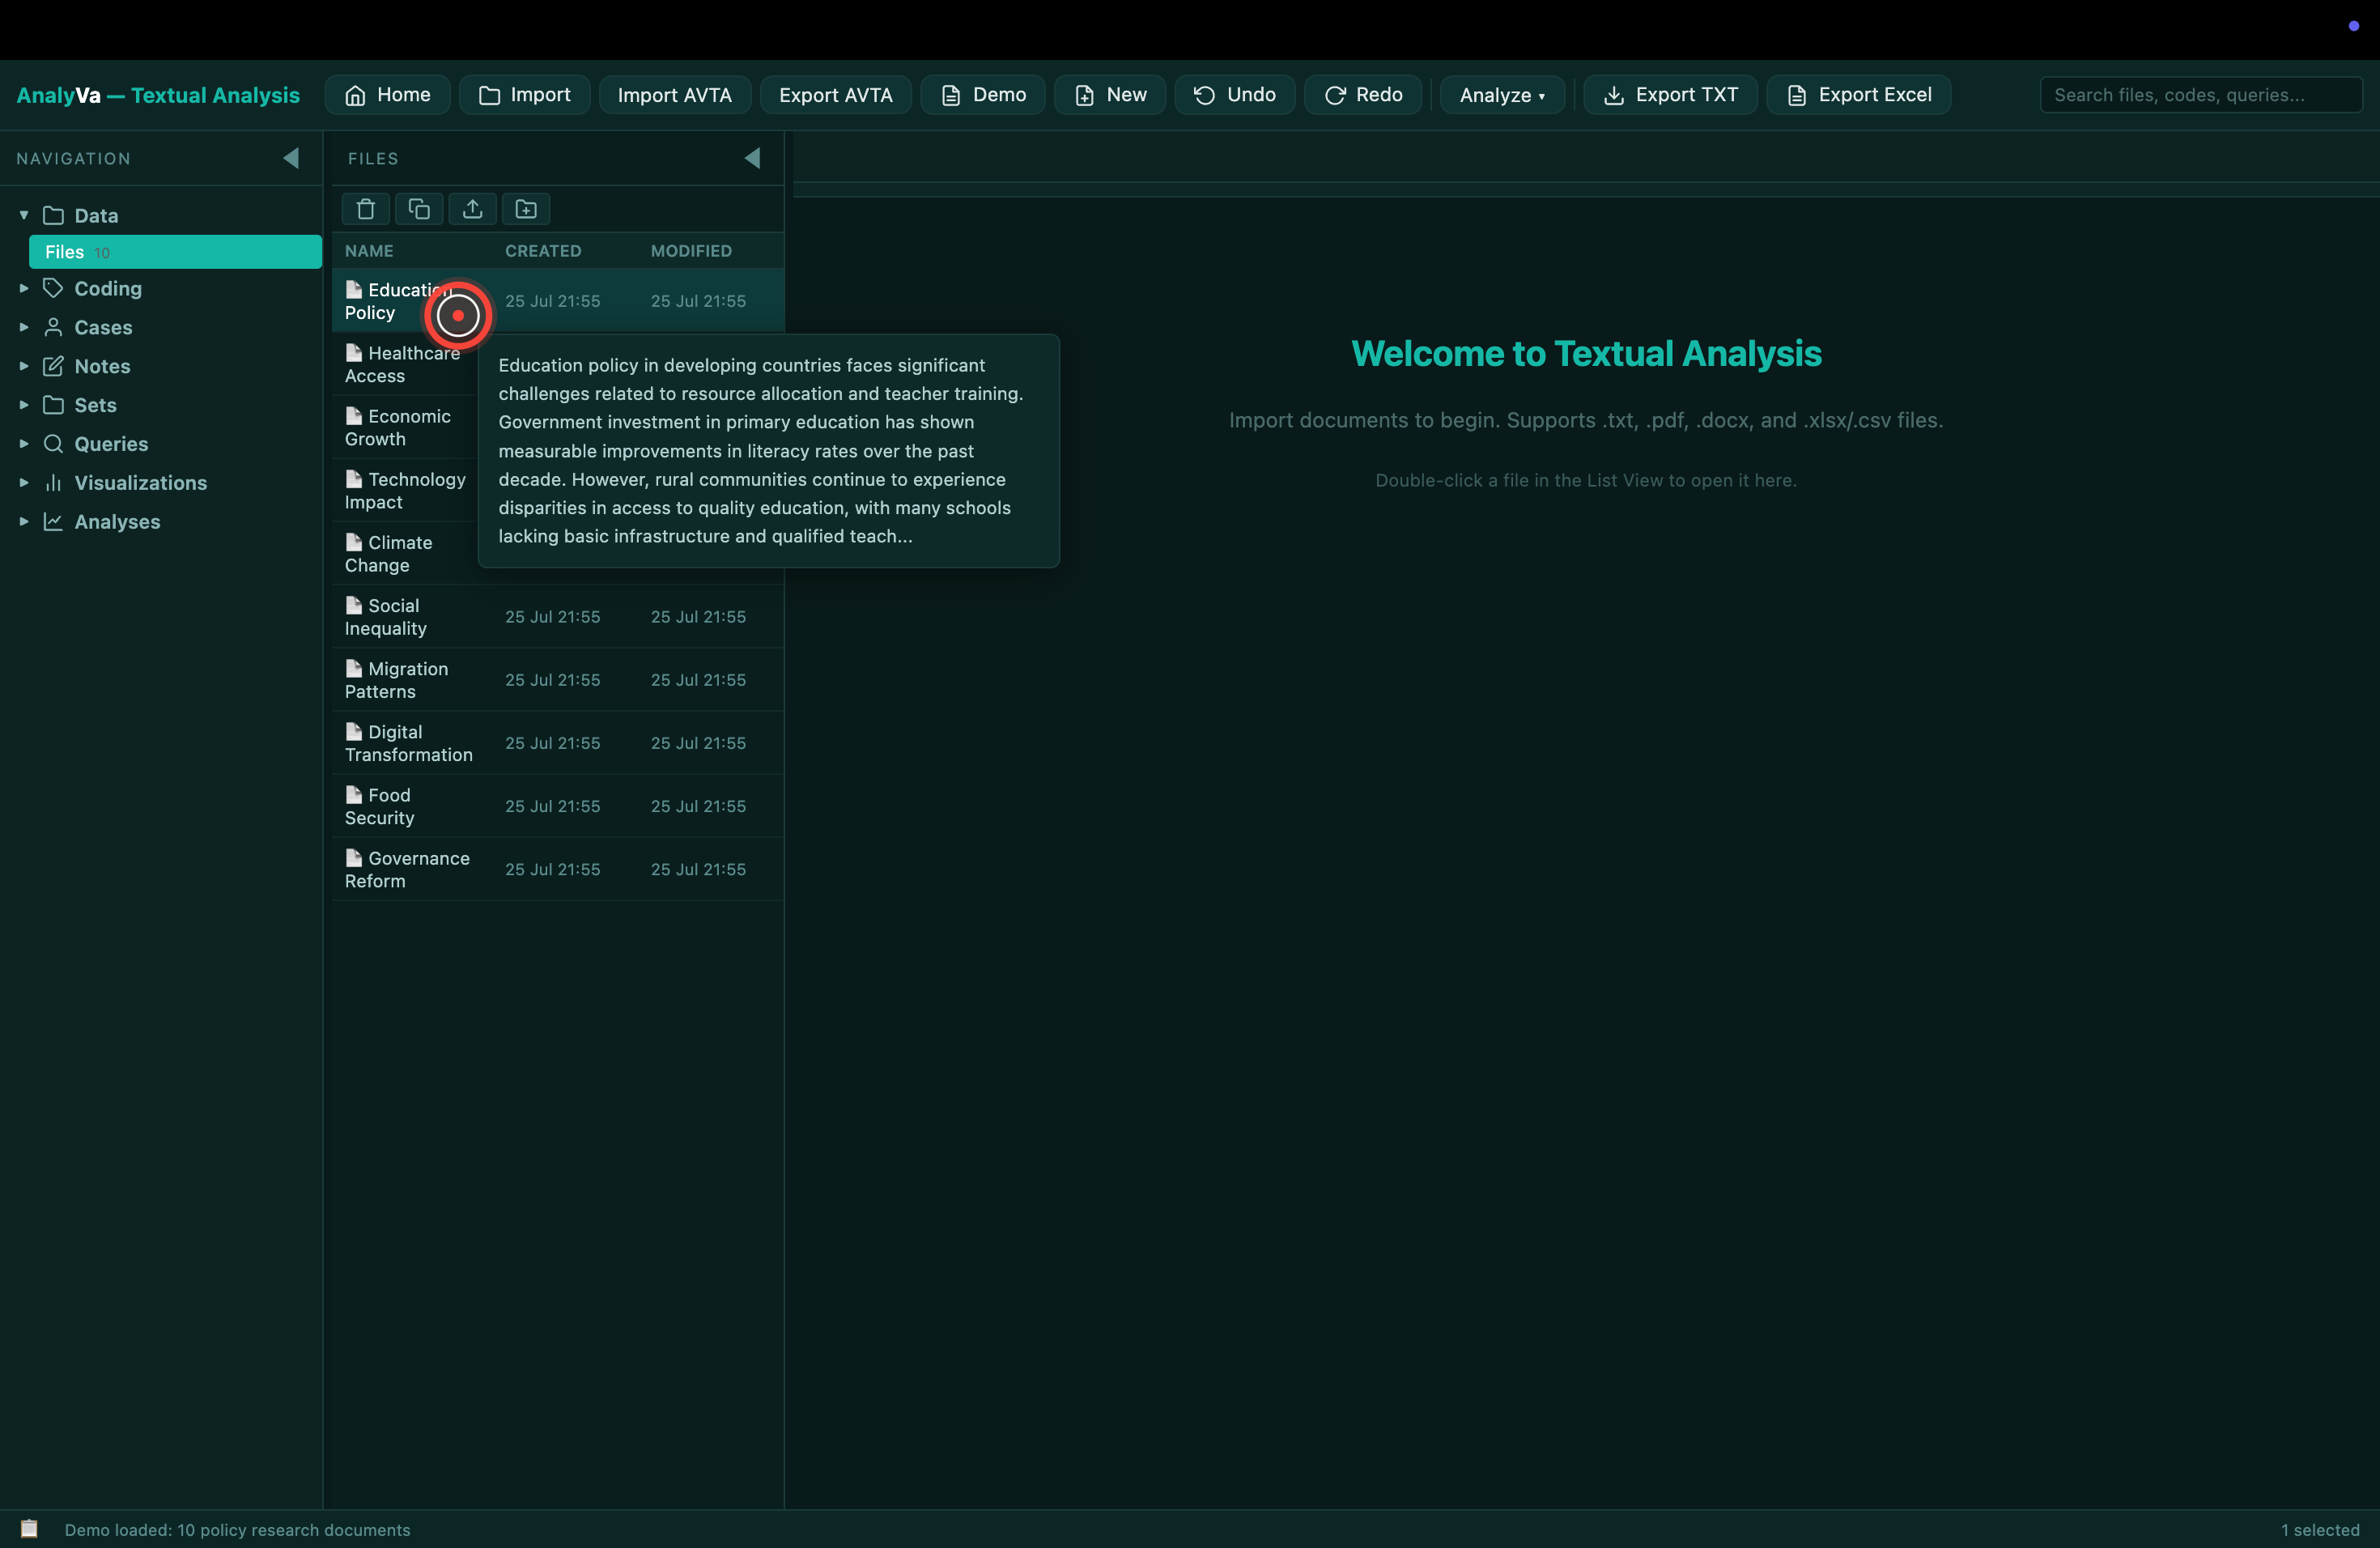Click the 'Demo loaded' status bar message
2380x1548 pixels.
[237, 1530]
